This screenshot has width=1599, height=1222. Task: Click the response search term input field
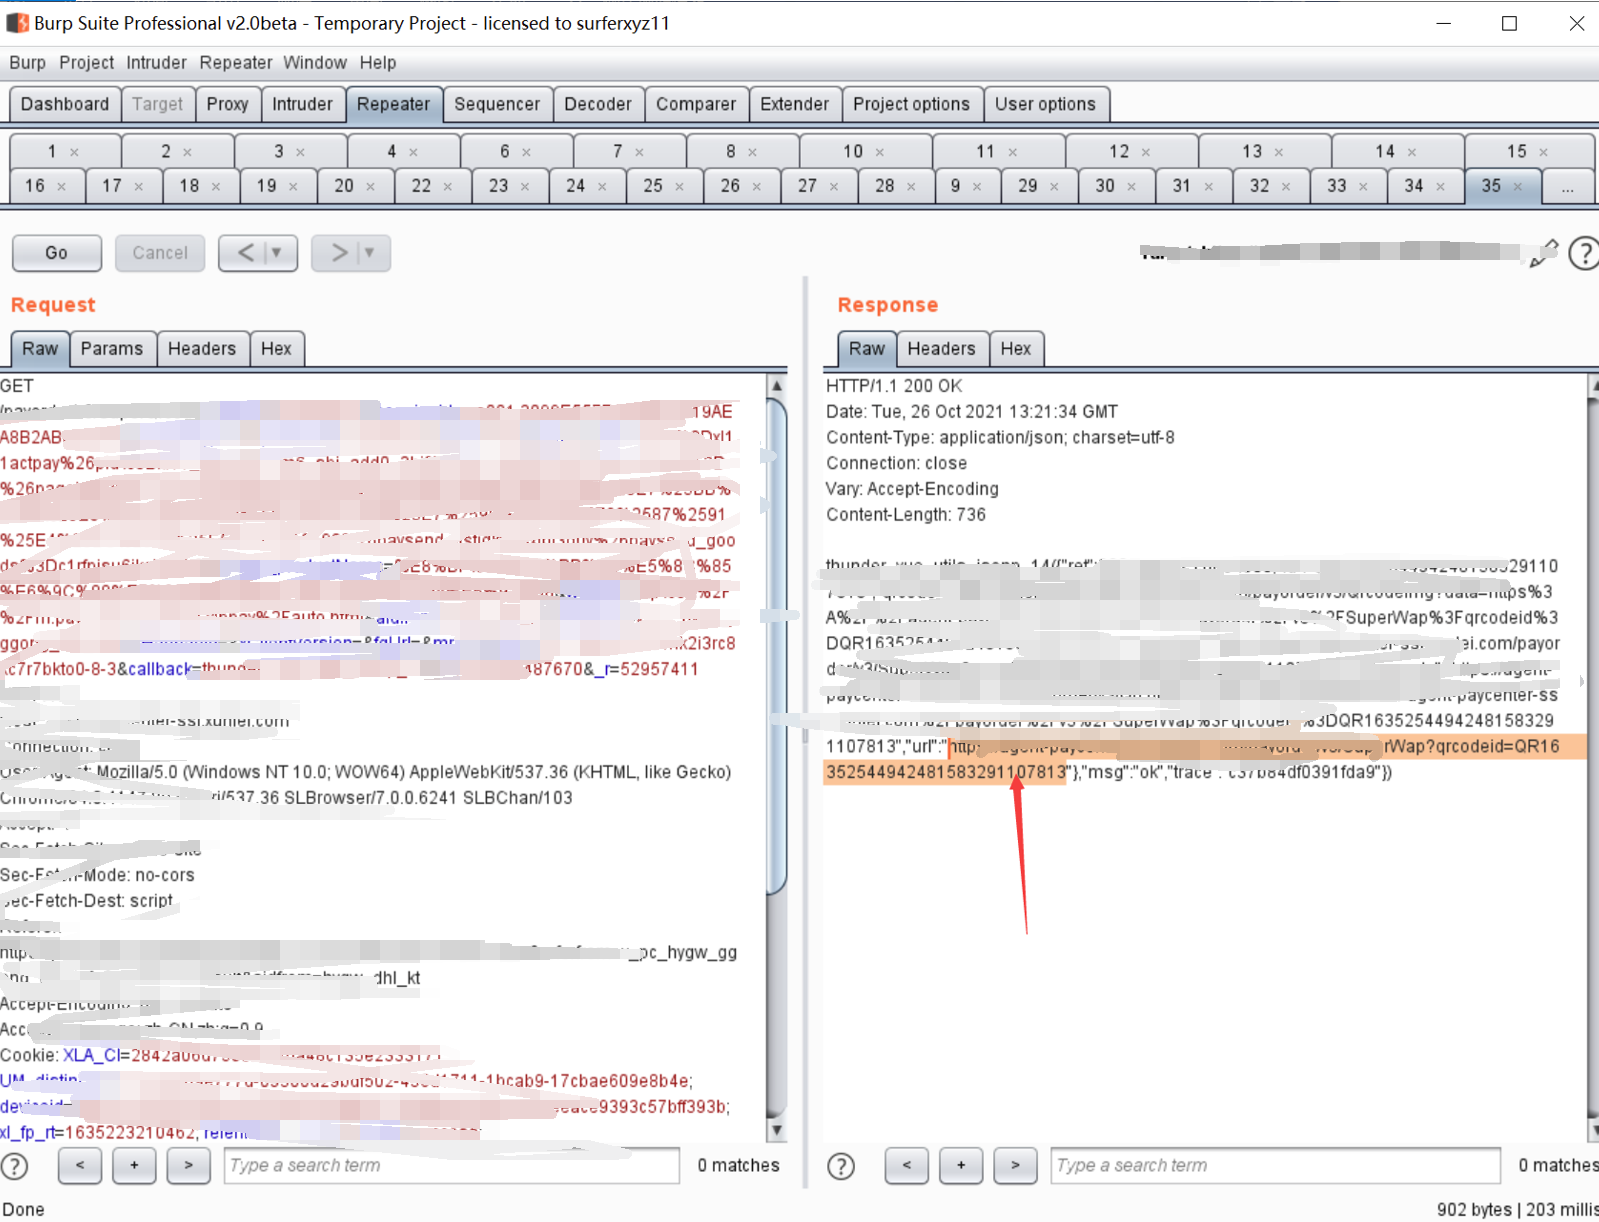click(x=1275, y=1166)
